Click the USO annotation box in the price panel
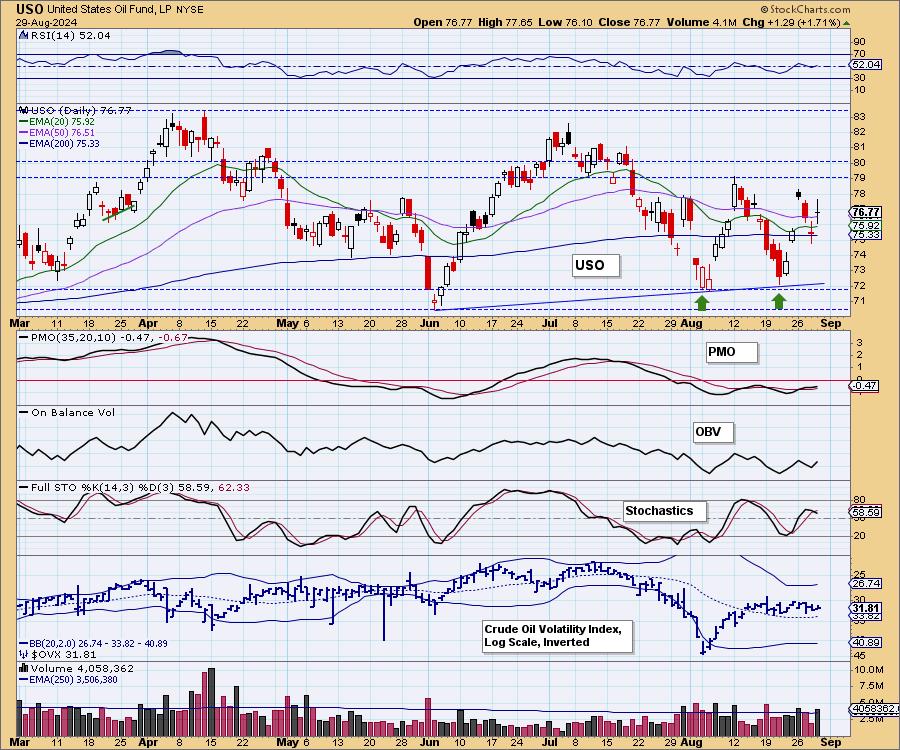This screenshot has width=900, height=750. [x=596, y=266]
